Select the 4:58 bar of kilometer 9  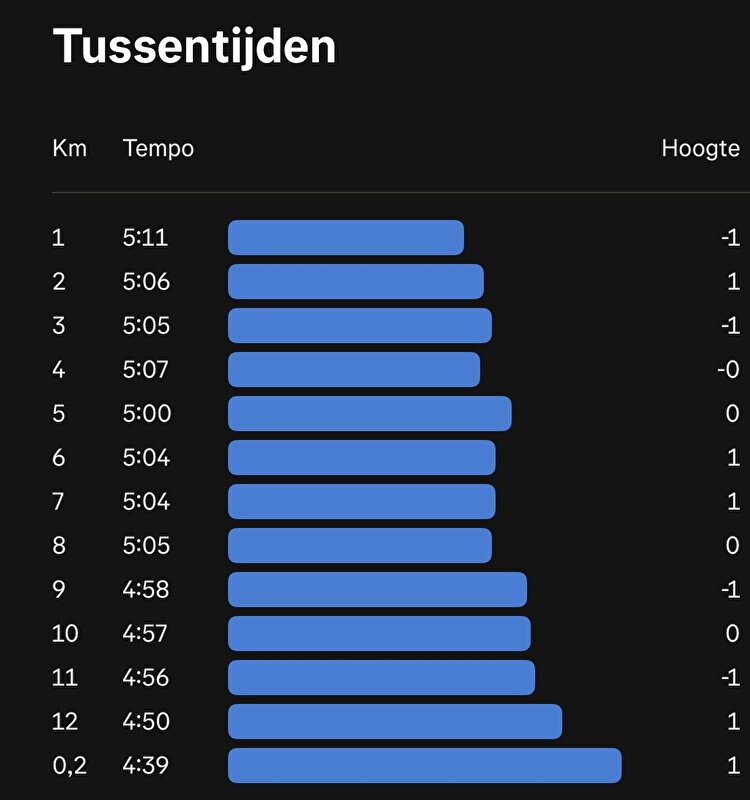[377, 590]
